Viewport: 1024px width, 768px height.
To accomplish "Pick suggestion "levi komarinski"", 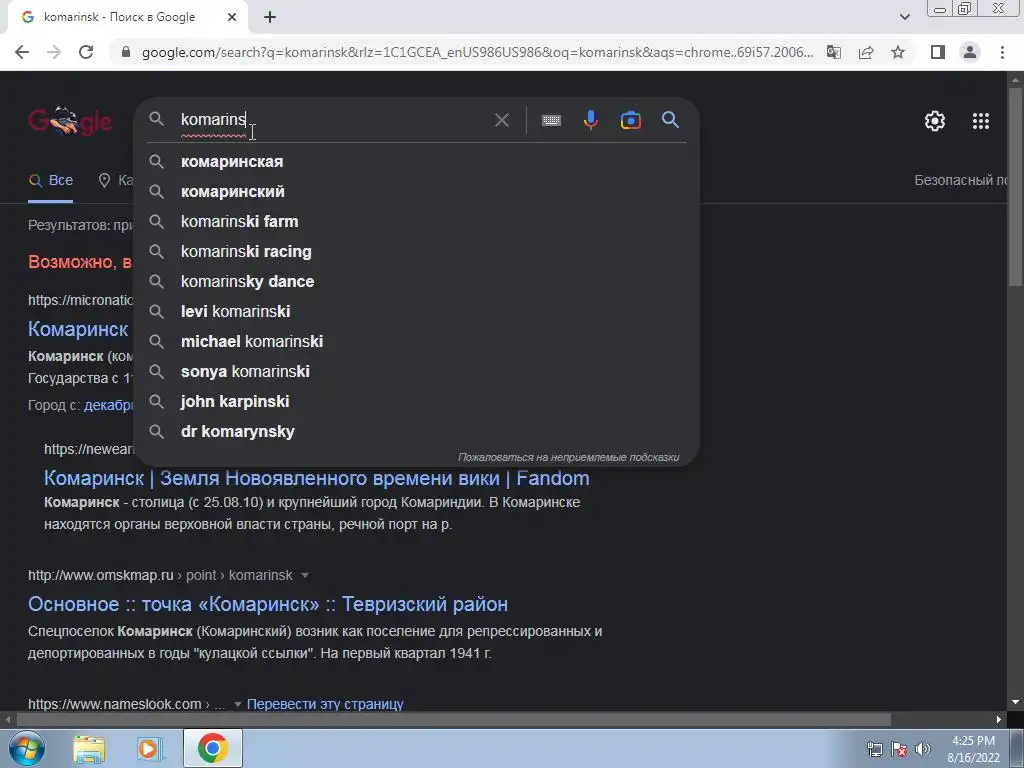I will [x=417, y=312].
